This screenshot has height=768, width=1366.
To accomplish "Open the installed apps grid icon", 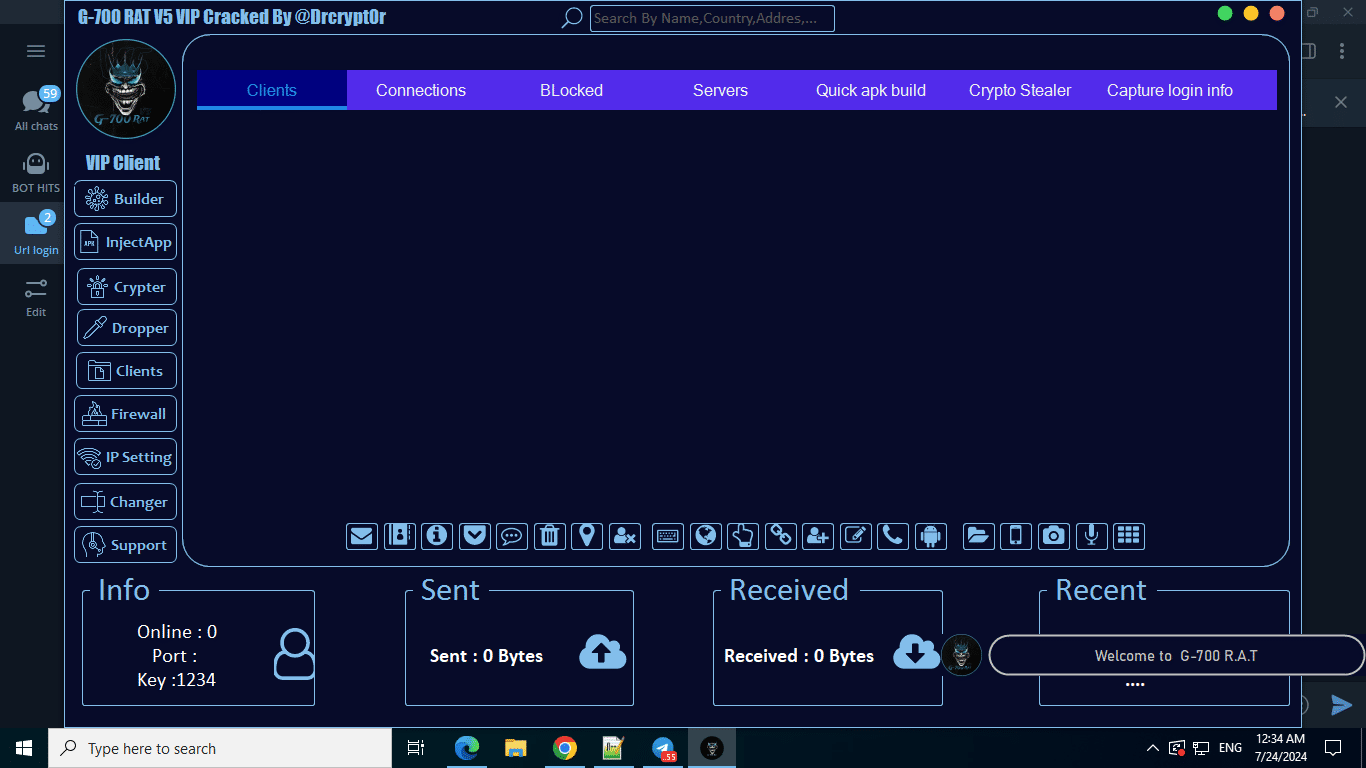I will pyautogui.click(x=1129, y=536).
